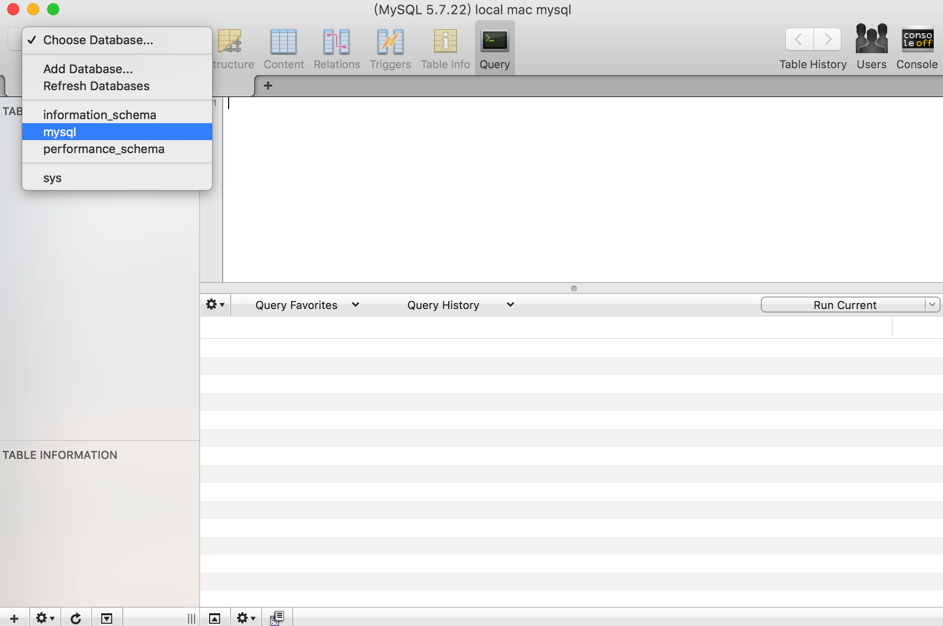Zoom the window with green button

pos(53,9)
